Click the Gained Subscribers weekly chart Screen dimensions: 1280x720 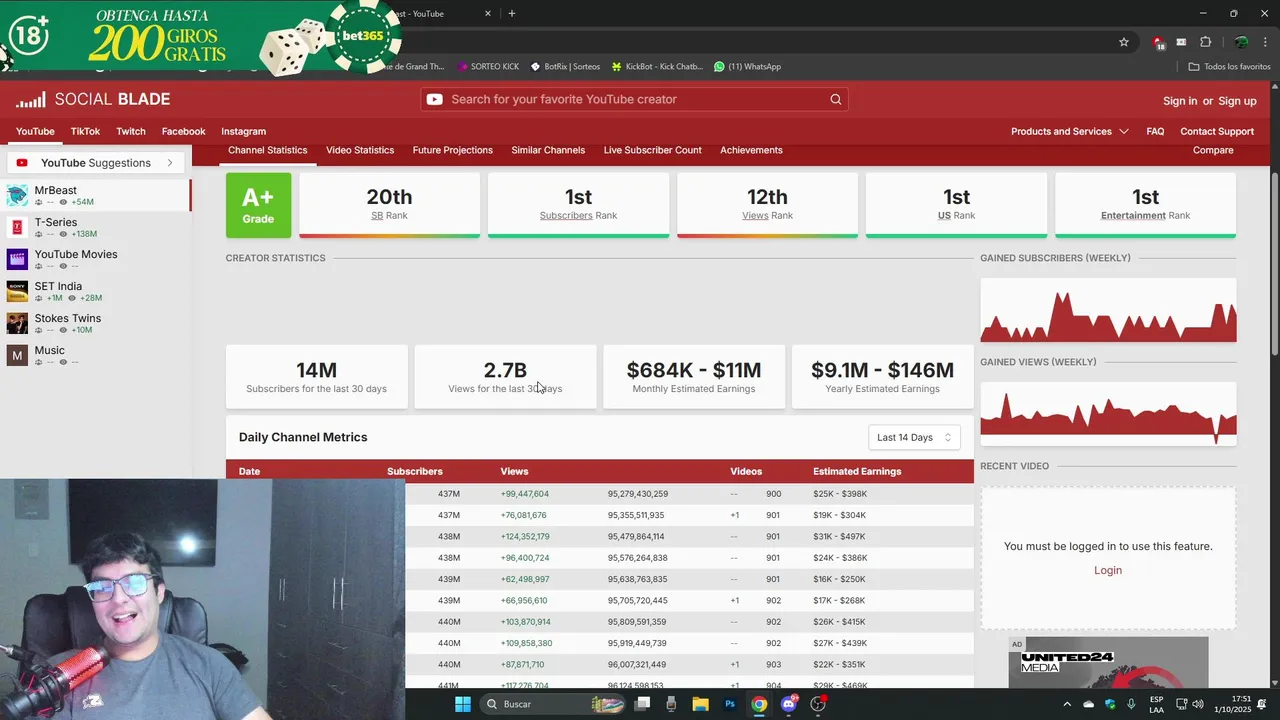1108,310
